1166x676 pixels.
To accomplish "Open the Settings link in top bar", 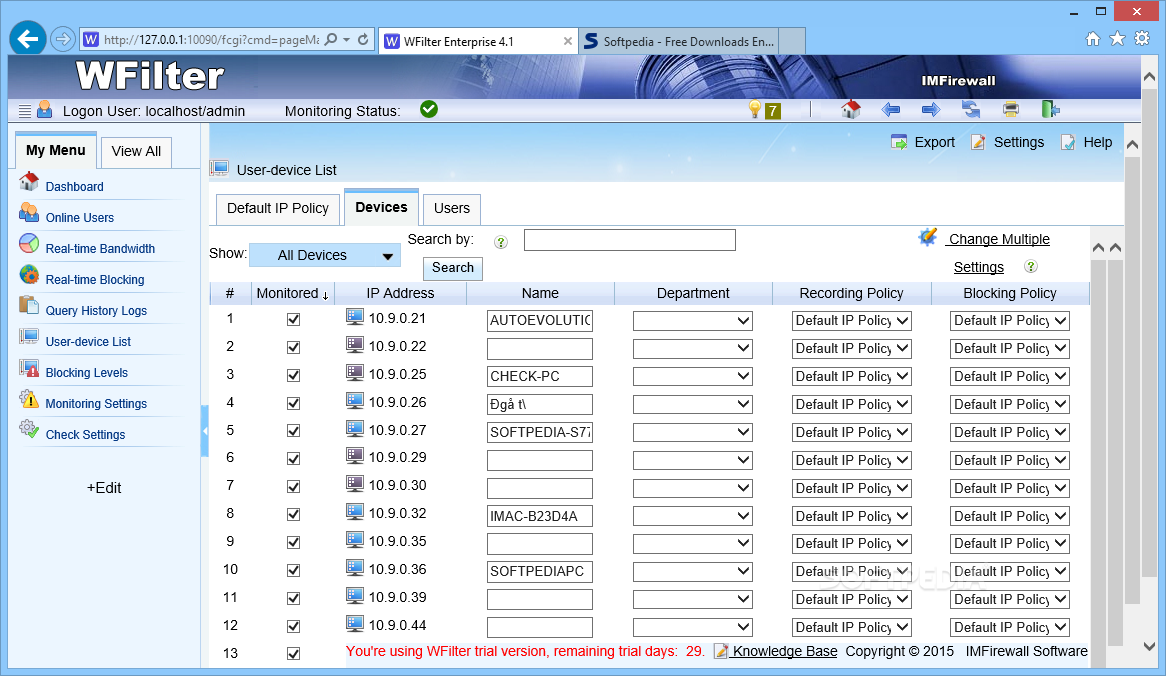I will click(1008, 142).
